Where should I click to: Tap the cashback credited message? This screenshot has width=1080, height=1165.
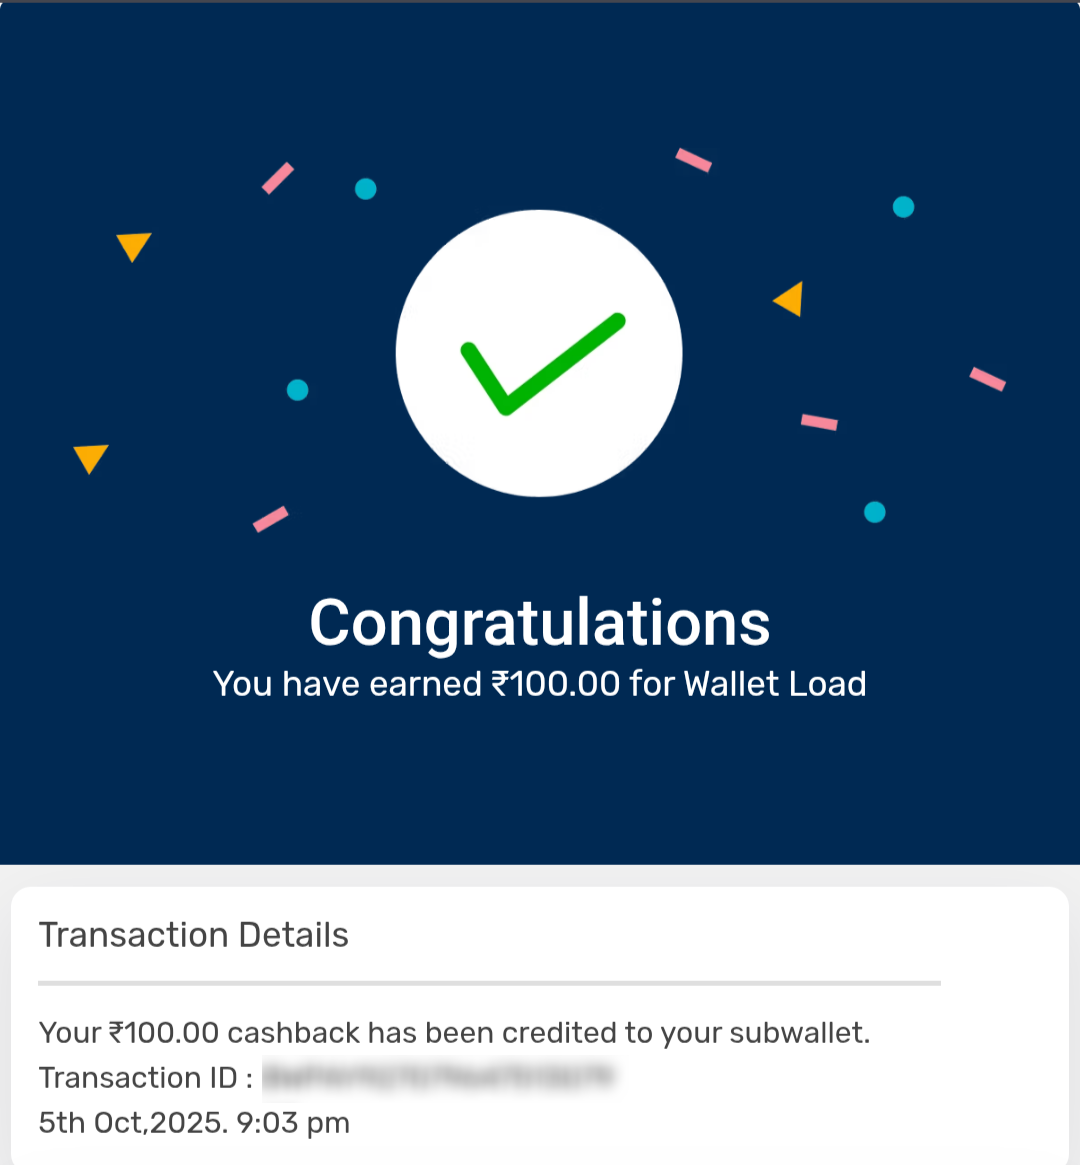[x=454, y=1032]
